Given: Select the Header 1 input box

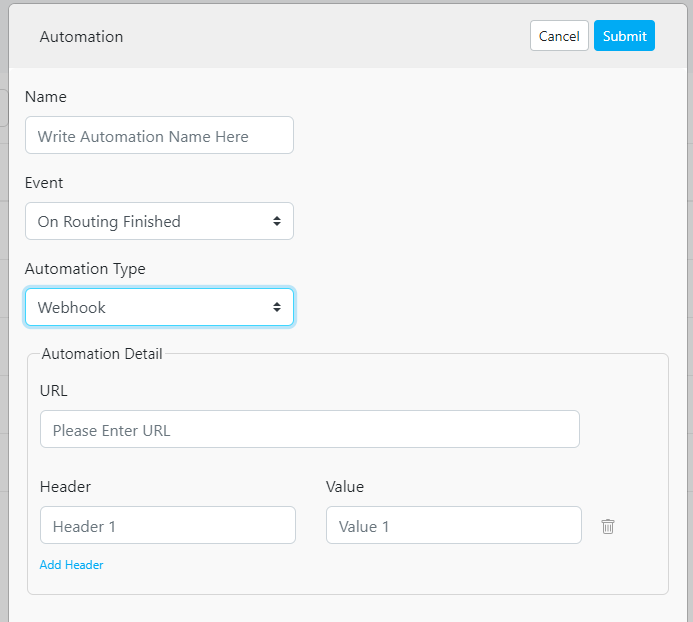Looking at the screenshot, I should (x=167, y=526).
